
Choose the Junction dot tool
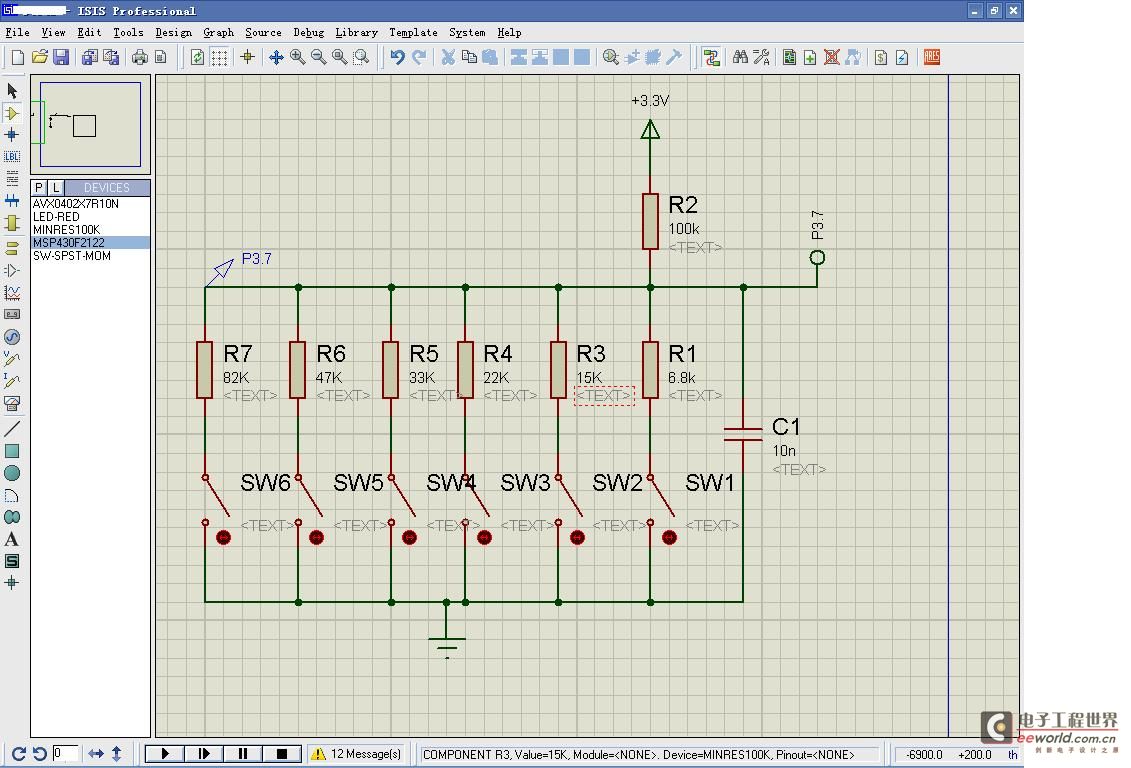(x=12, y=135)
